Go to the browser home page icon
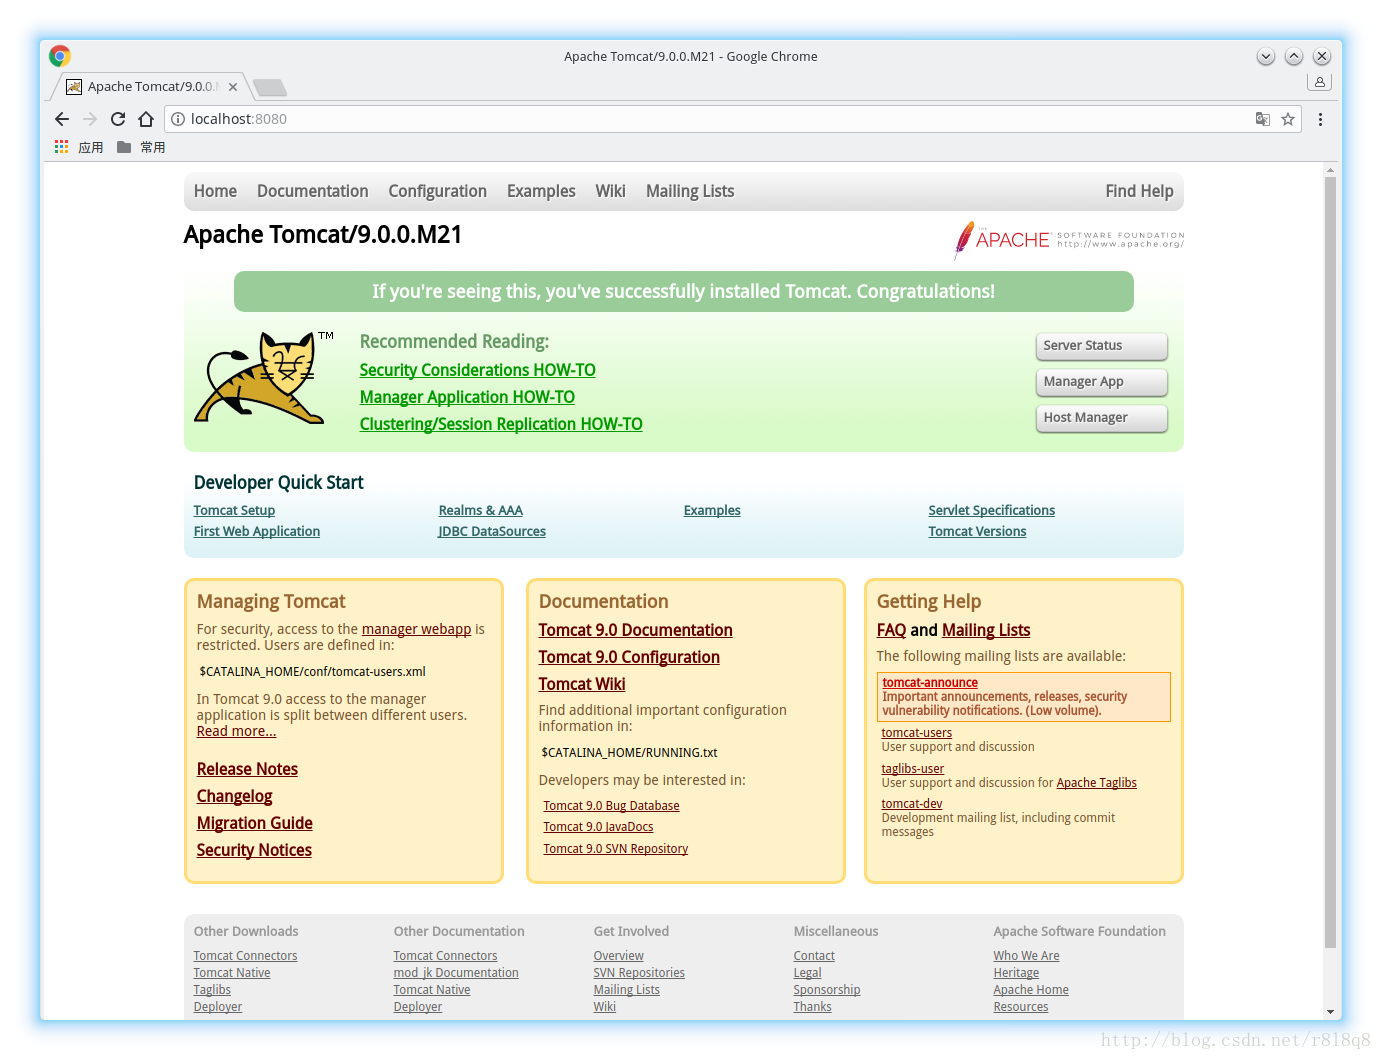Viewport: 1382px width, 1060px height. [x=146, y=119]
